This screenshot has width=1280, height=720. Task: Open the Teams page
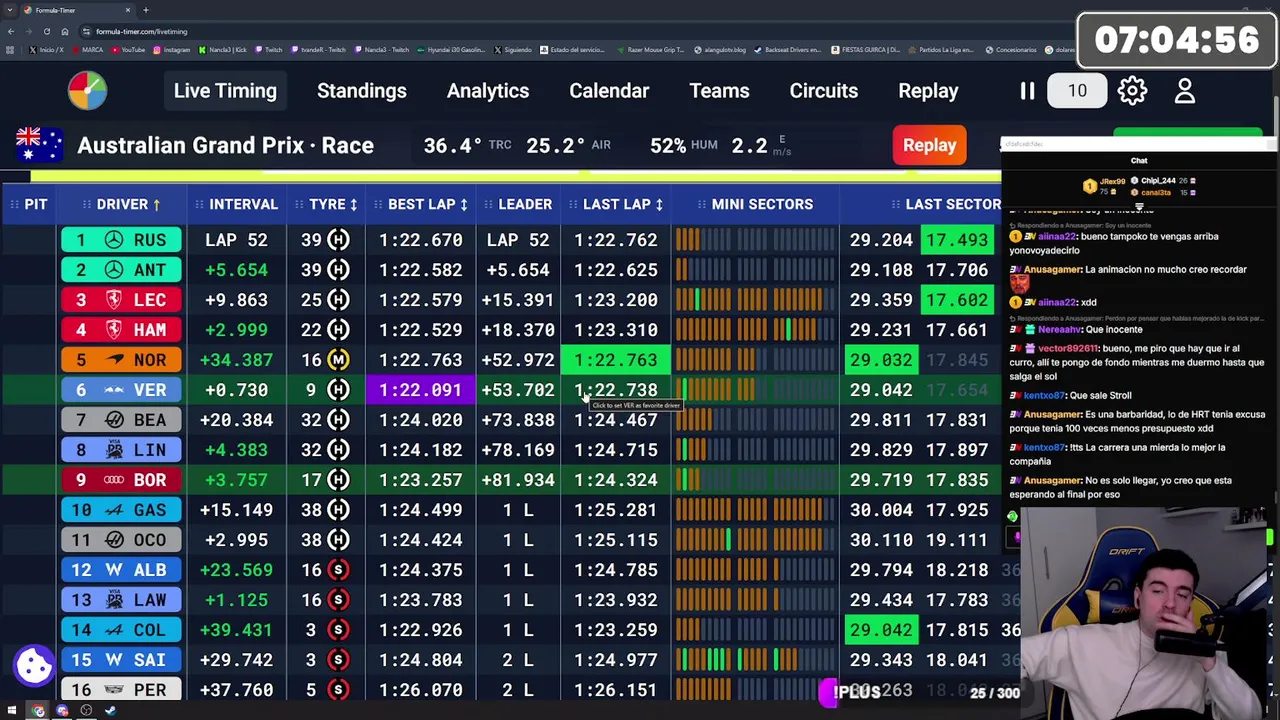[719, 91]
